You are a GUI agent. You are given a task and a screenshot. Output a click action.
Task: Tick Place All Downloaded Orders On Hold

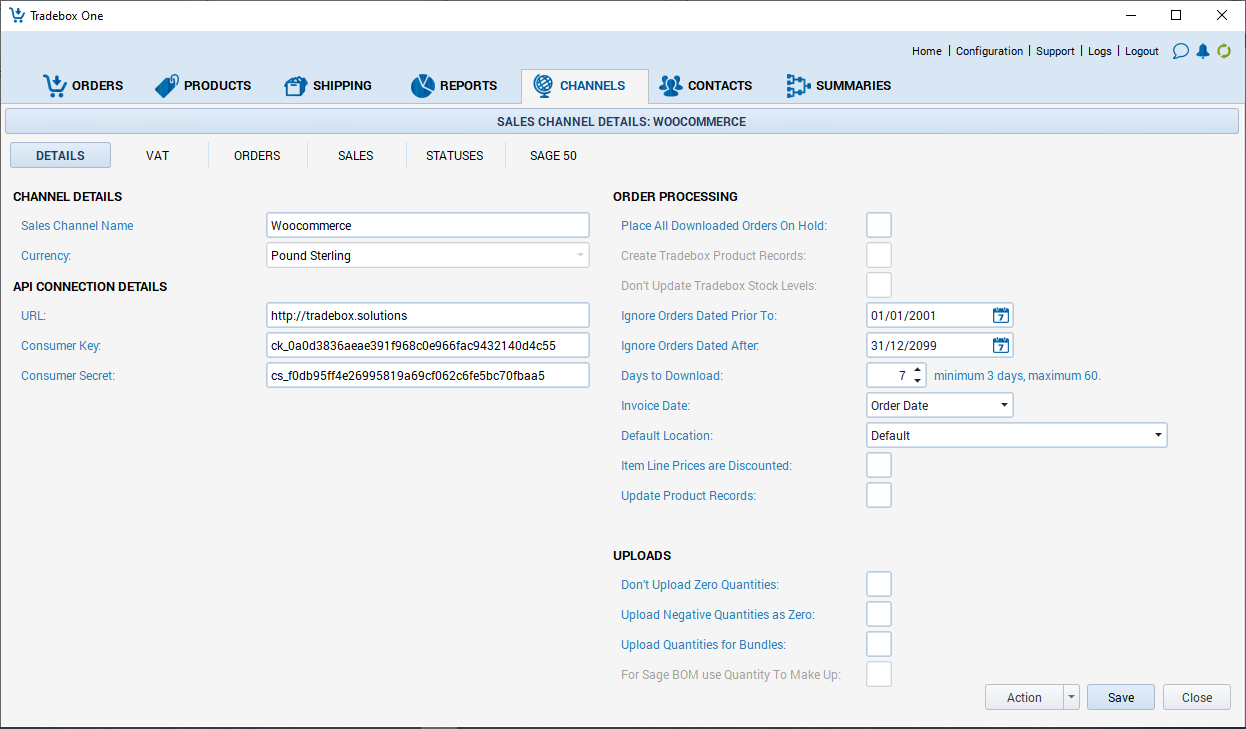(x=879, y=225)
